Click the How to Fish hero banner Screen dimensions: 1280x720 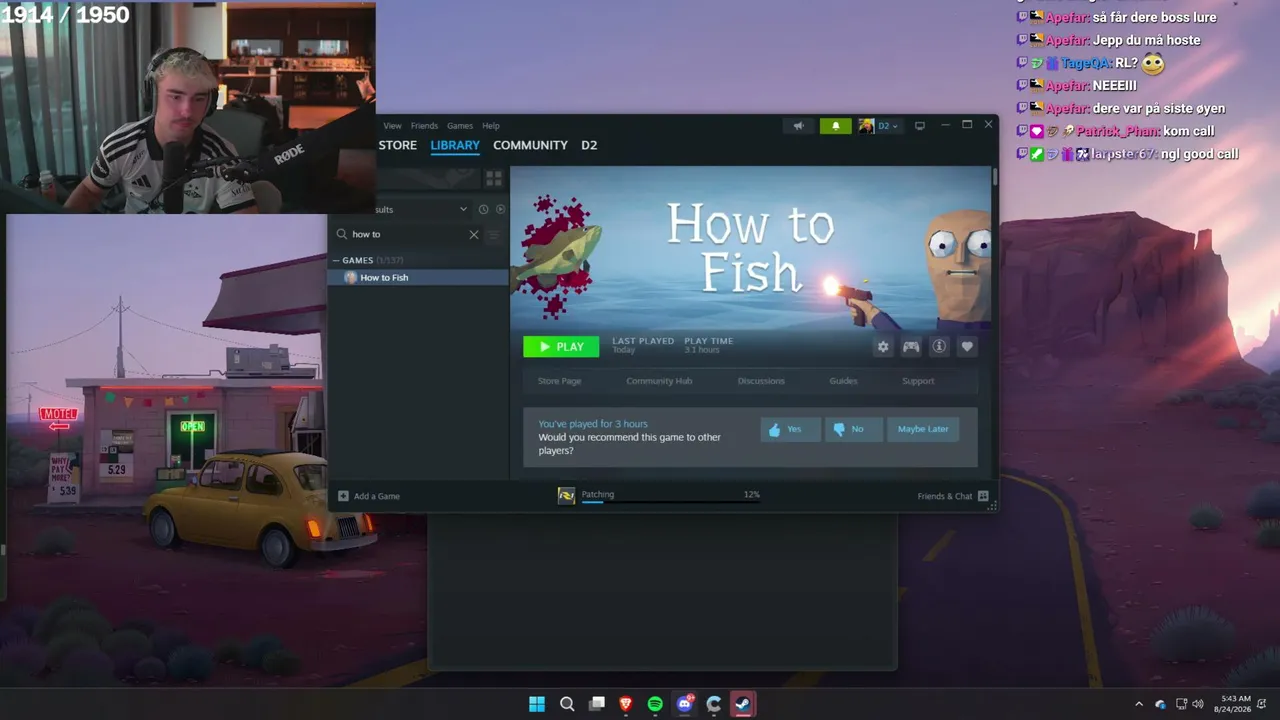click(x=750, y=247)
